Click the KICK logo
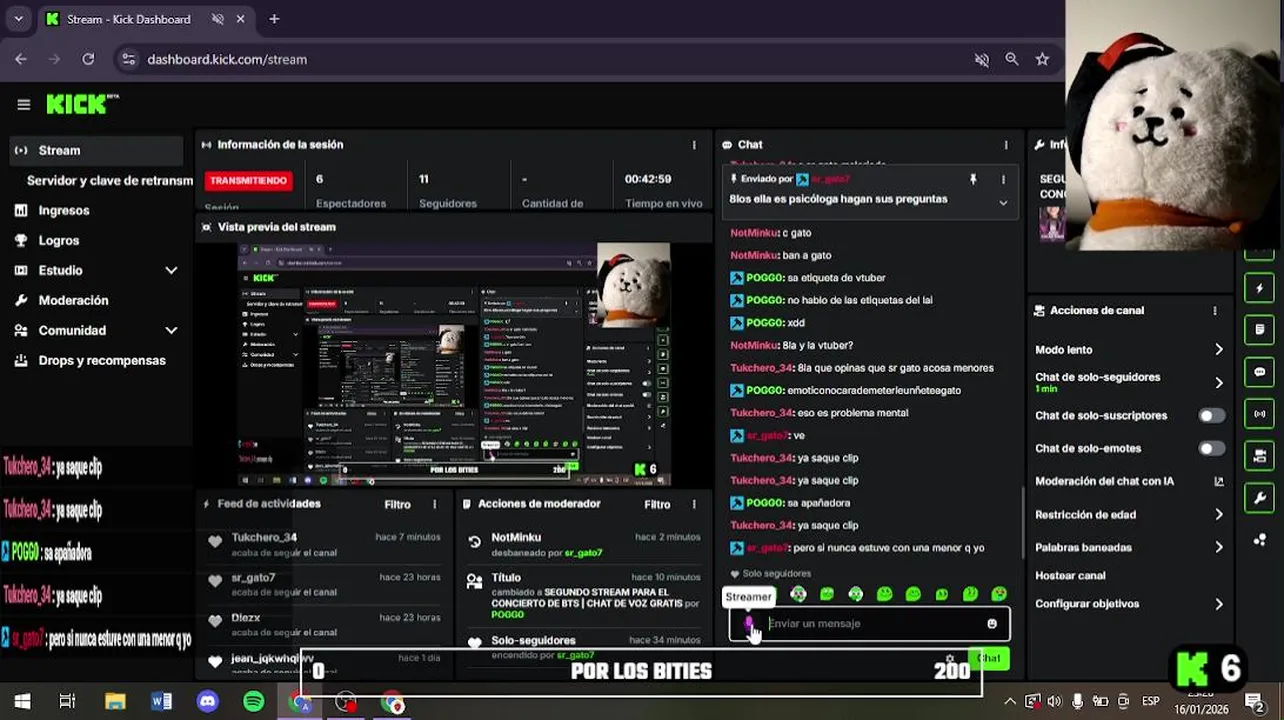 coord(82,104)
